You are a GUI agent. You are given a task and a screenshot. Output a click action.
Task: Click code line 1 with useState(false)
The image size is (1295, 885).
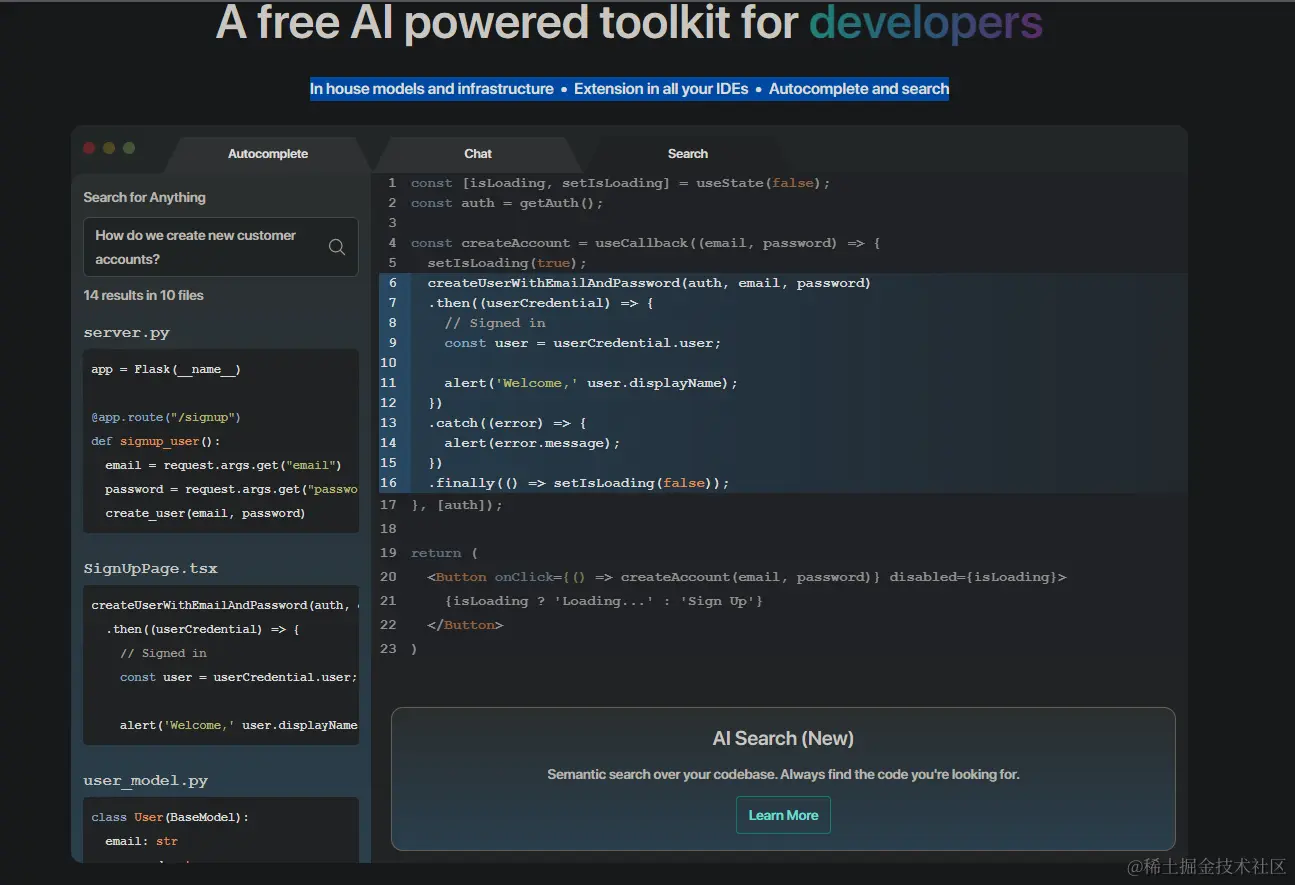621,183
